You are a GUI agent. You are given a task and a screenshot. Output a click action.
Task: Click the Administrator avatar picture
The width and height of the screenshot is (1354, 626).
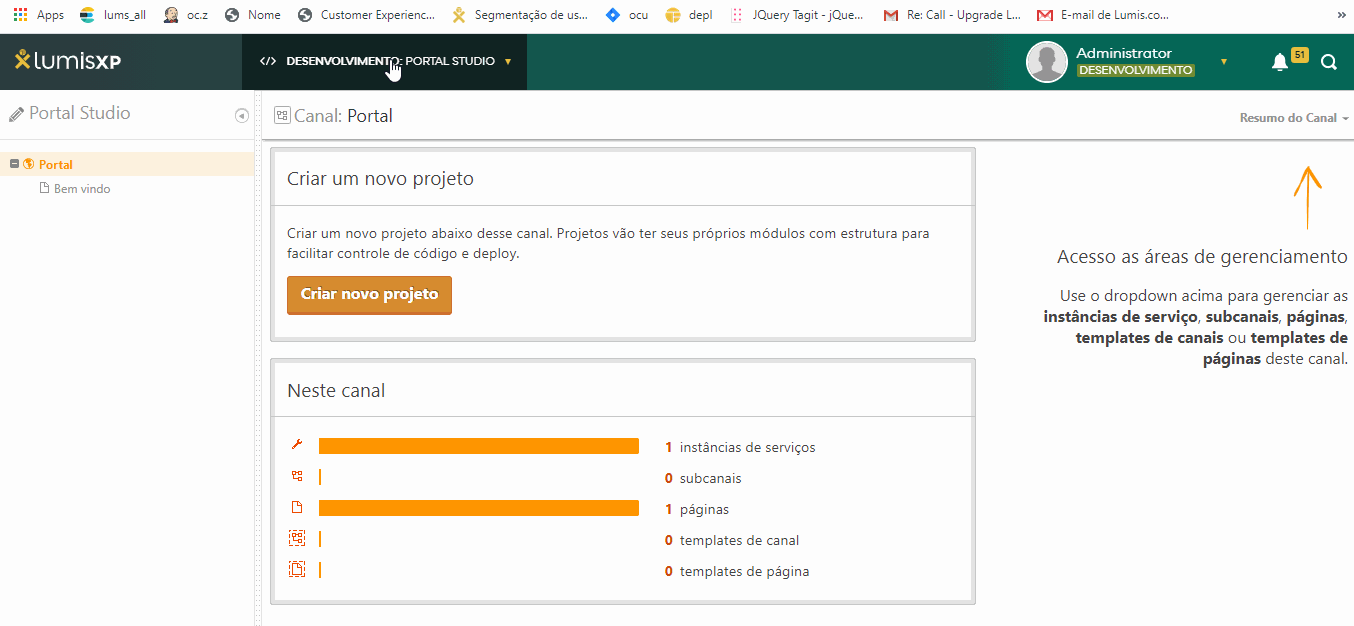point(1047,62)
